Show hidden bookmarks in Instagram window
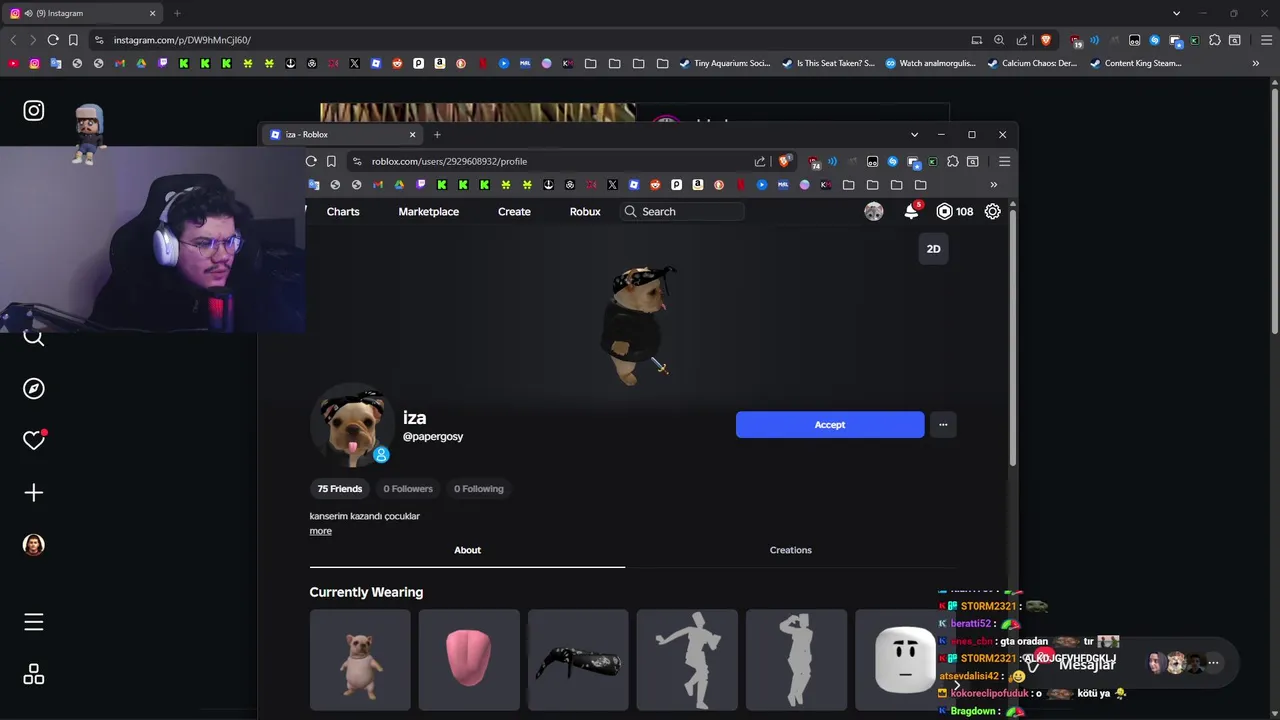This screenshot has width=1280, height=720. pyautogui.click(x=1256, y=63)
